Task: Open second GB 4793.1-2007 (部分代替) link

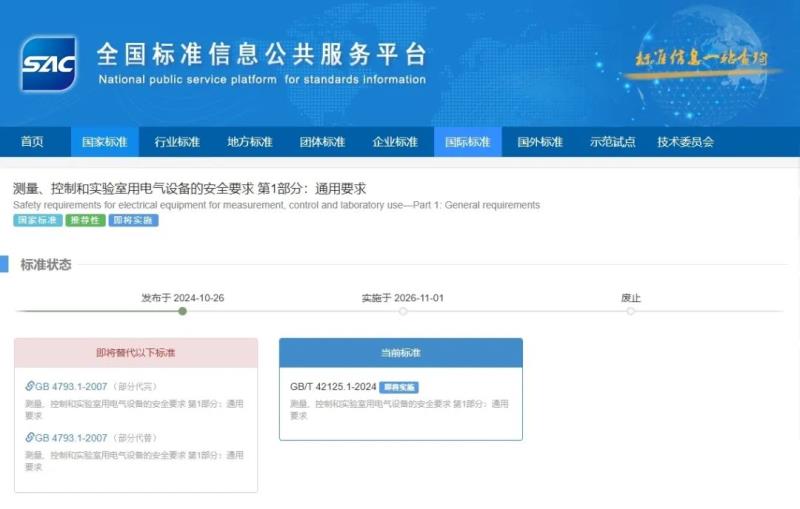Action: (71, 438)
